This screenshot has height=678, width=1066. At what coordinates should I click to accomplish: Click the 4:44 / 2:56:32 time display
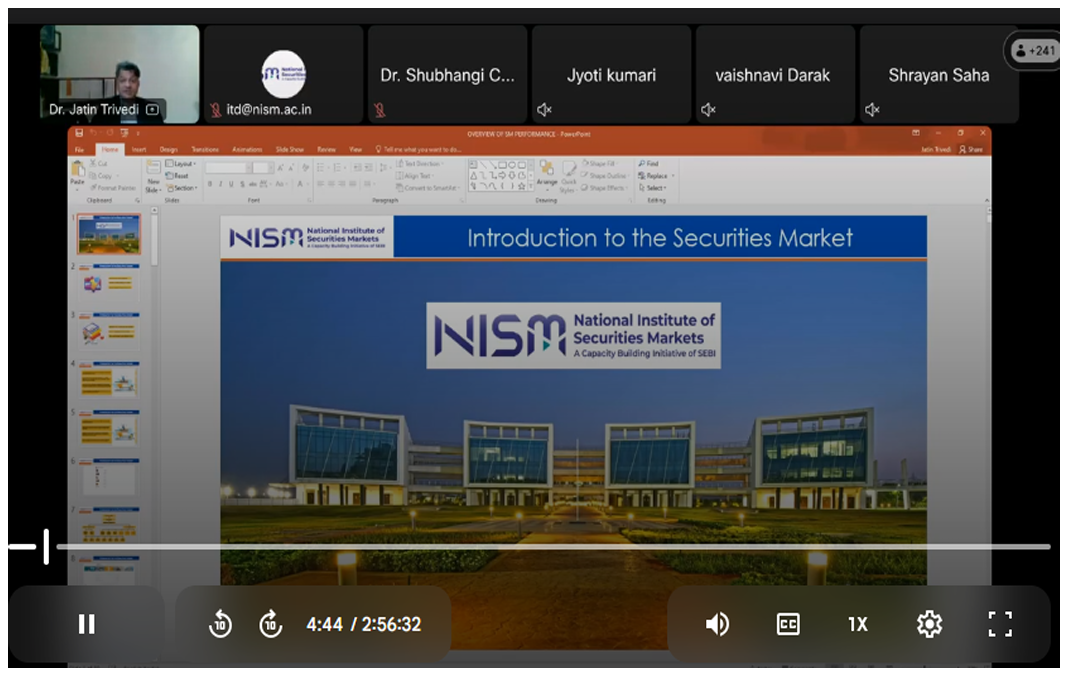(364, 624)
